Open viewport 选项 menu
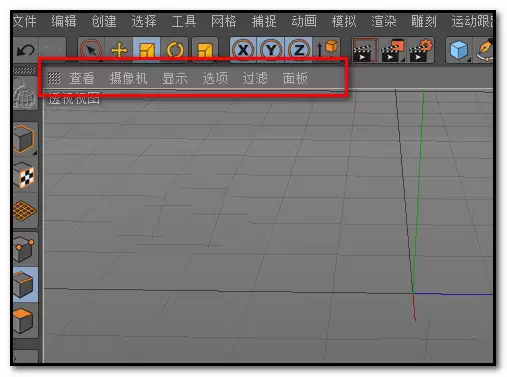 215,78
